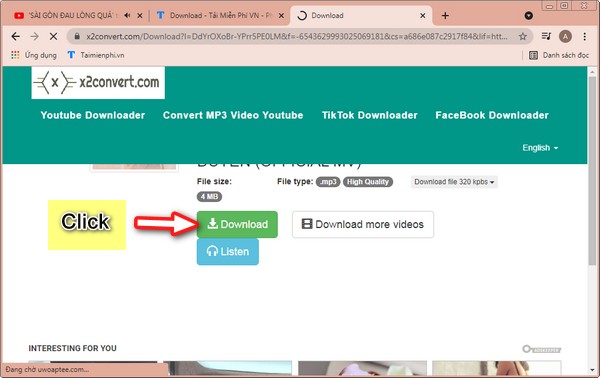Click the .mp3 file type badge
600x378 pixels.
click(328, 182)
